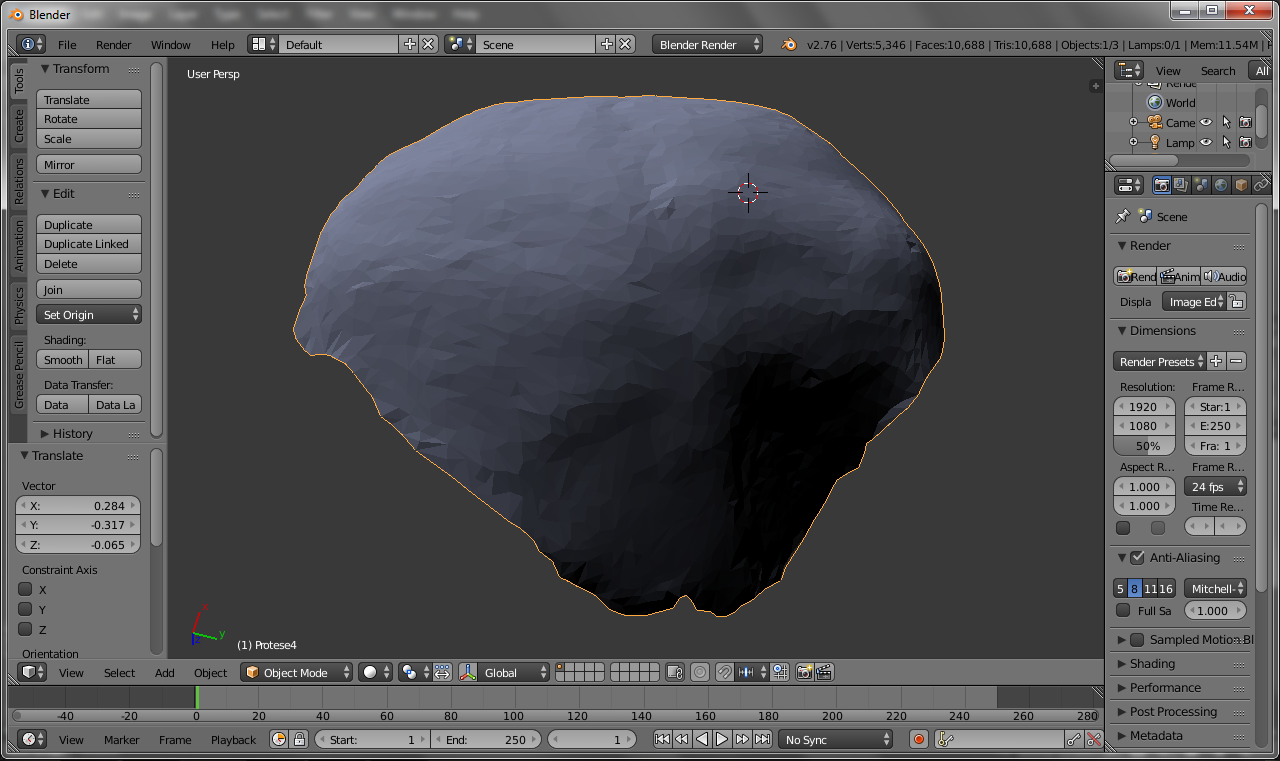Viewport: 1280px width, 761px height.
Task: Open the Set Origin dropdown
Action: click(x=89, y=314)
